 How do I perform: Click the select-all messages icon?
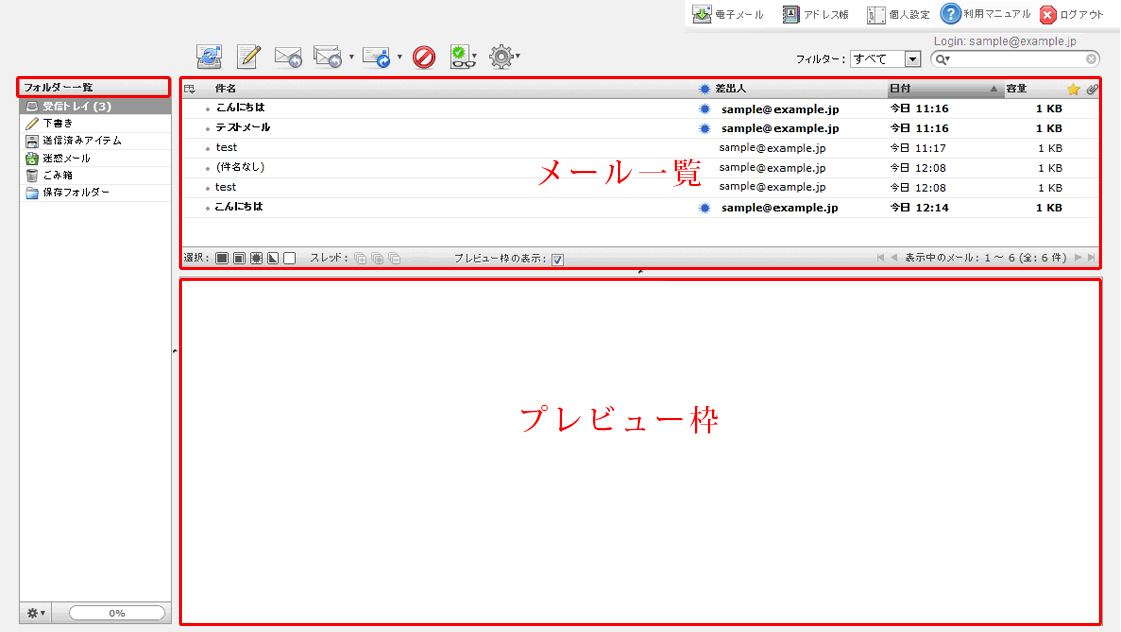pos(222,258)
